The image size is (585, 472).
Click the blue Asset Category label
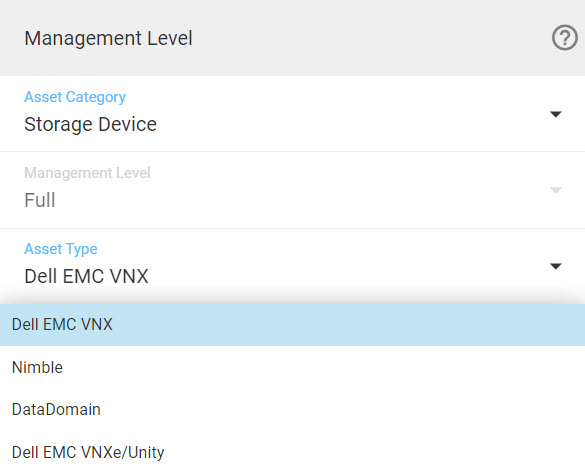(x=75, y=97)
